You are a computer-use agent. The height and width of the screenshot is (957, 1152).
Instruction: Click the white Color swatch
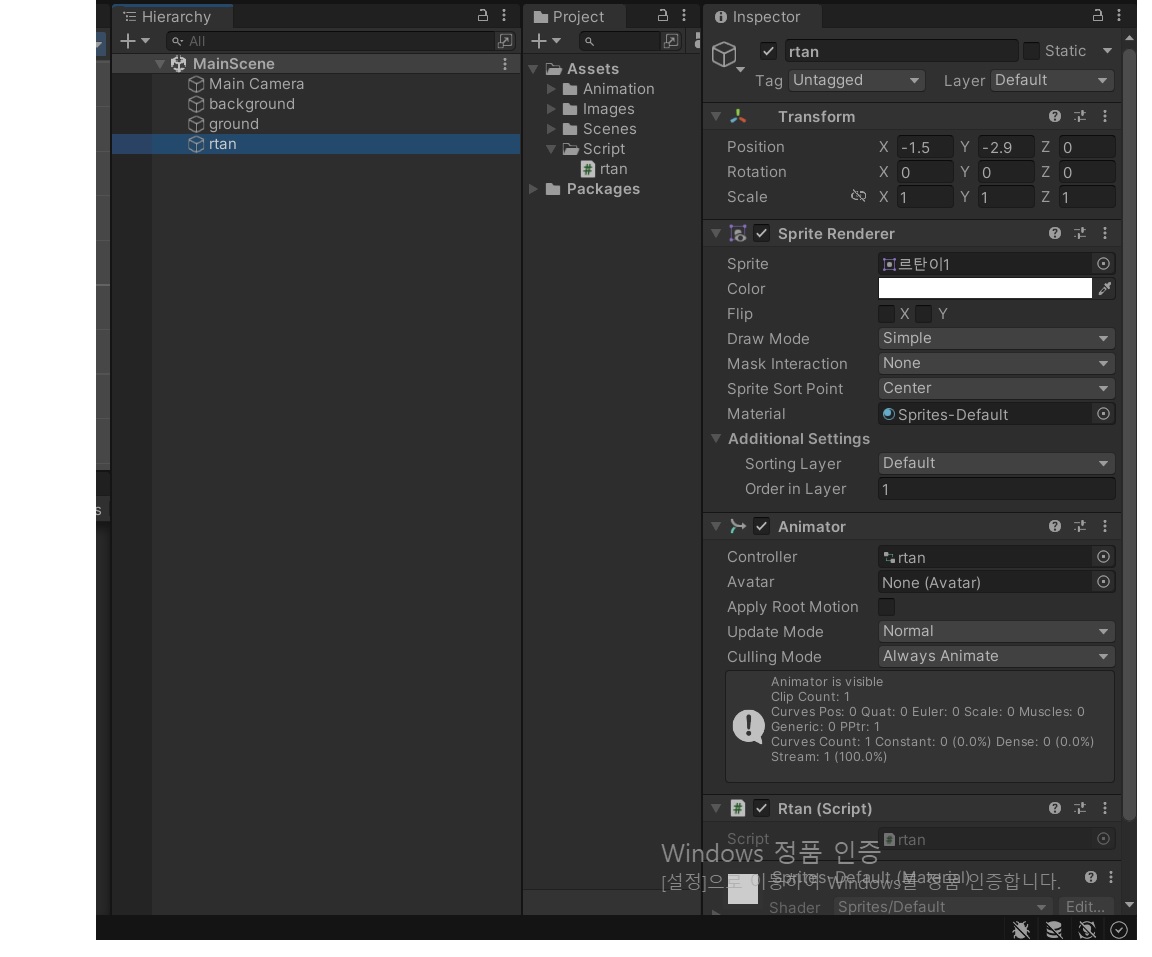985,288
